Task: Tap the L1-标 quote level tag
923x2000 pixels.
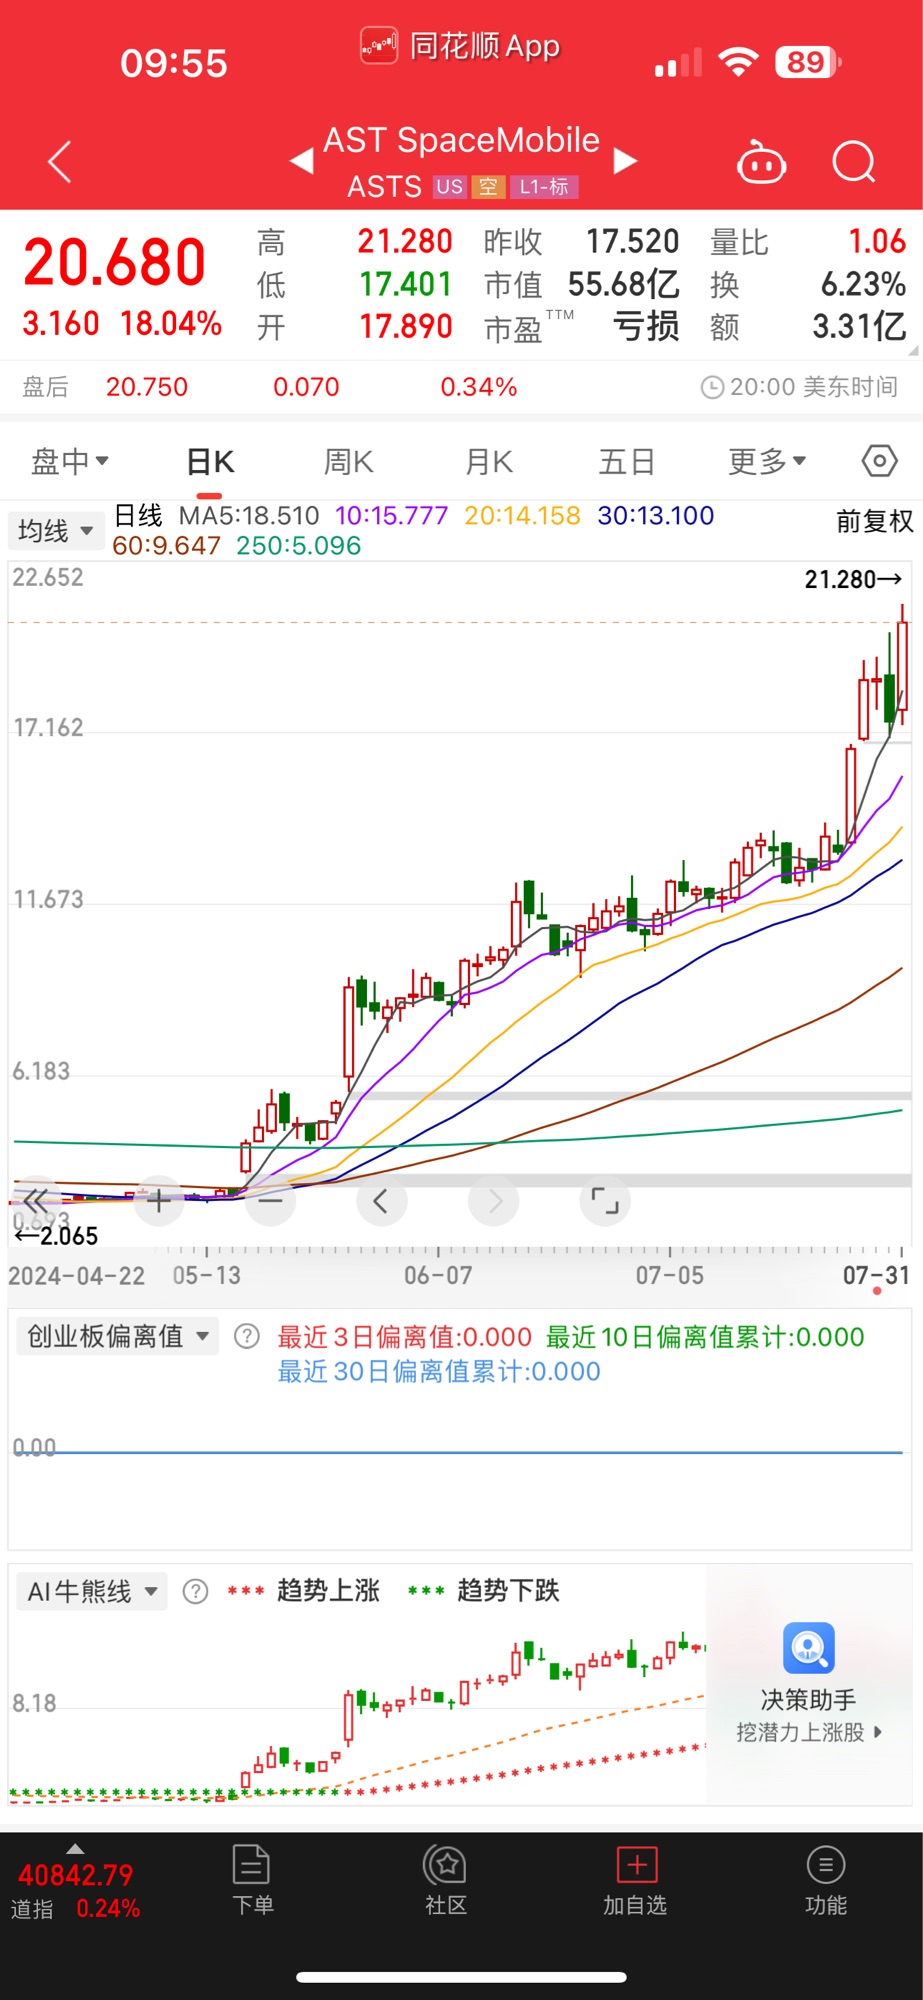Action: [544, 187]
